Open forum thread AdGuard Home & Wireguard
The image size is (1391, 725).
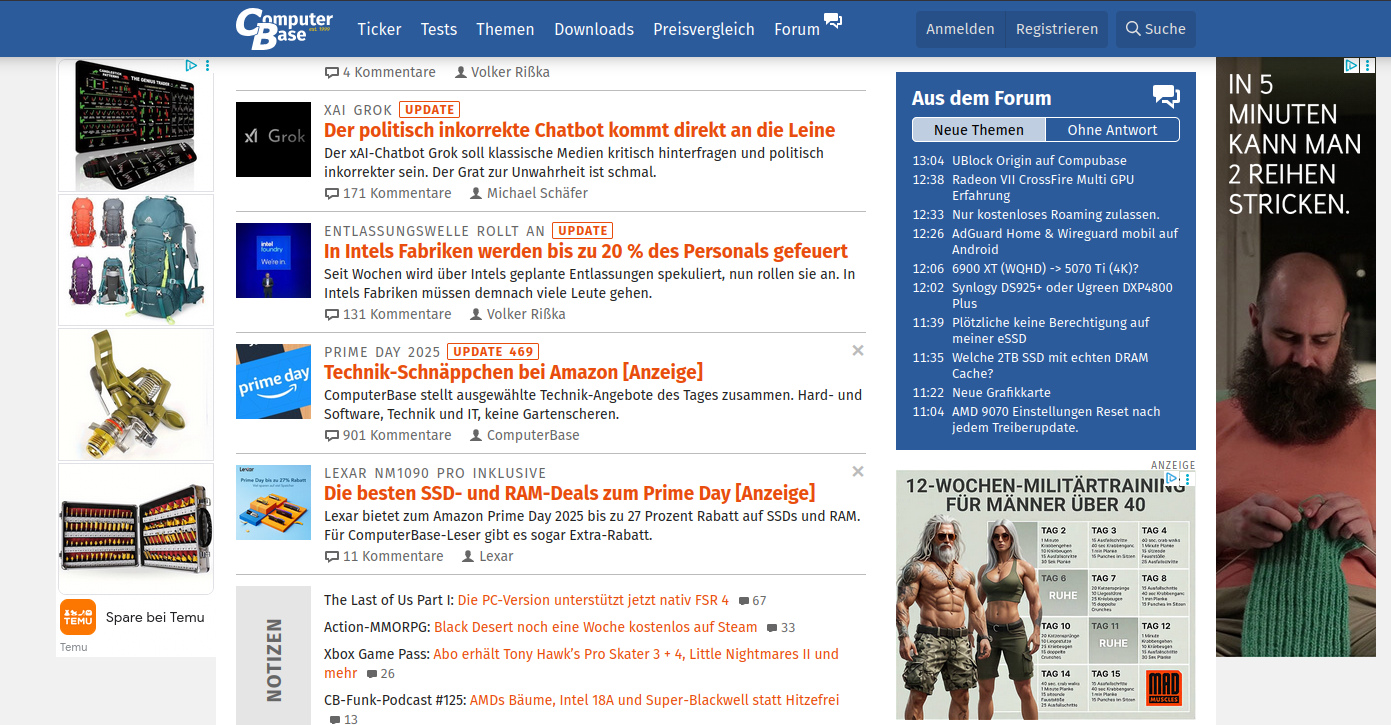1065,242
